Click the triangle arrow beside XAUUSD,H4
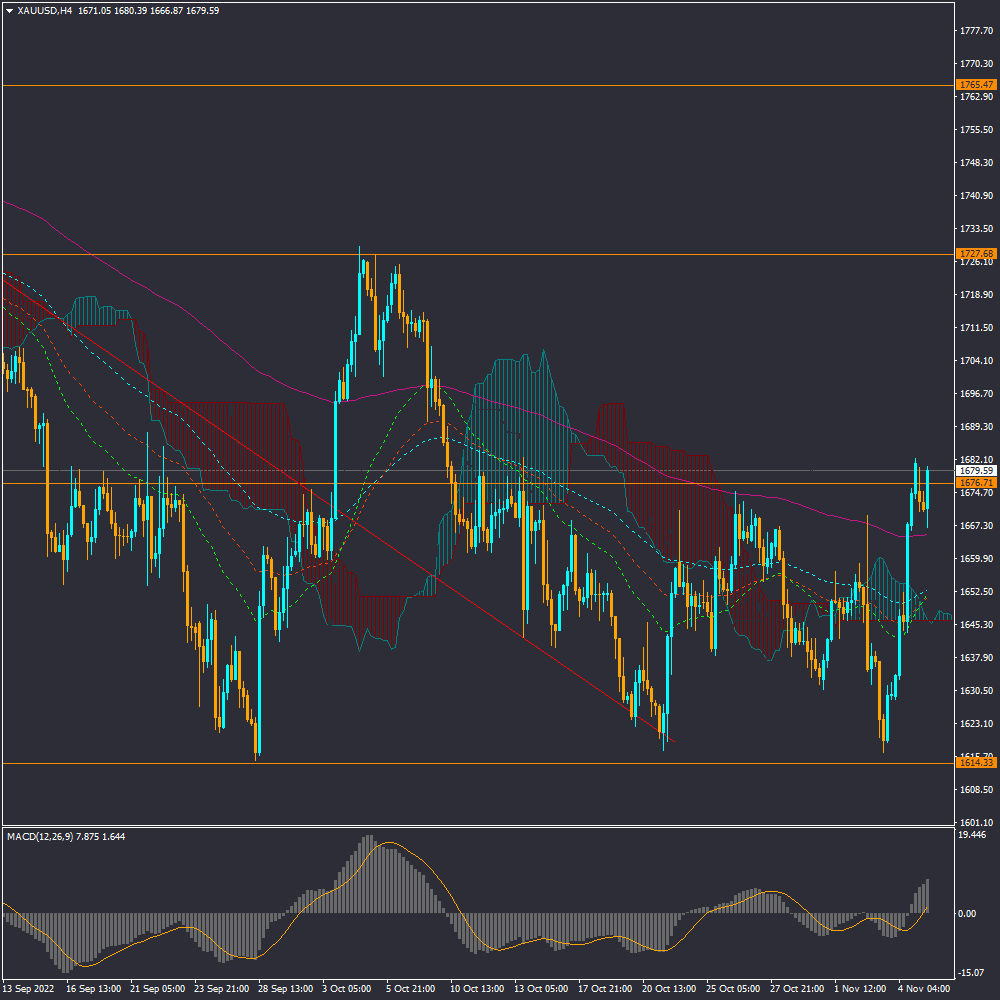1000x1000 pixels. point(9,10)
